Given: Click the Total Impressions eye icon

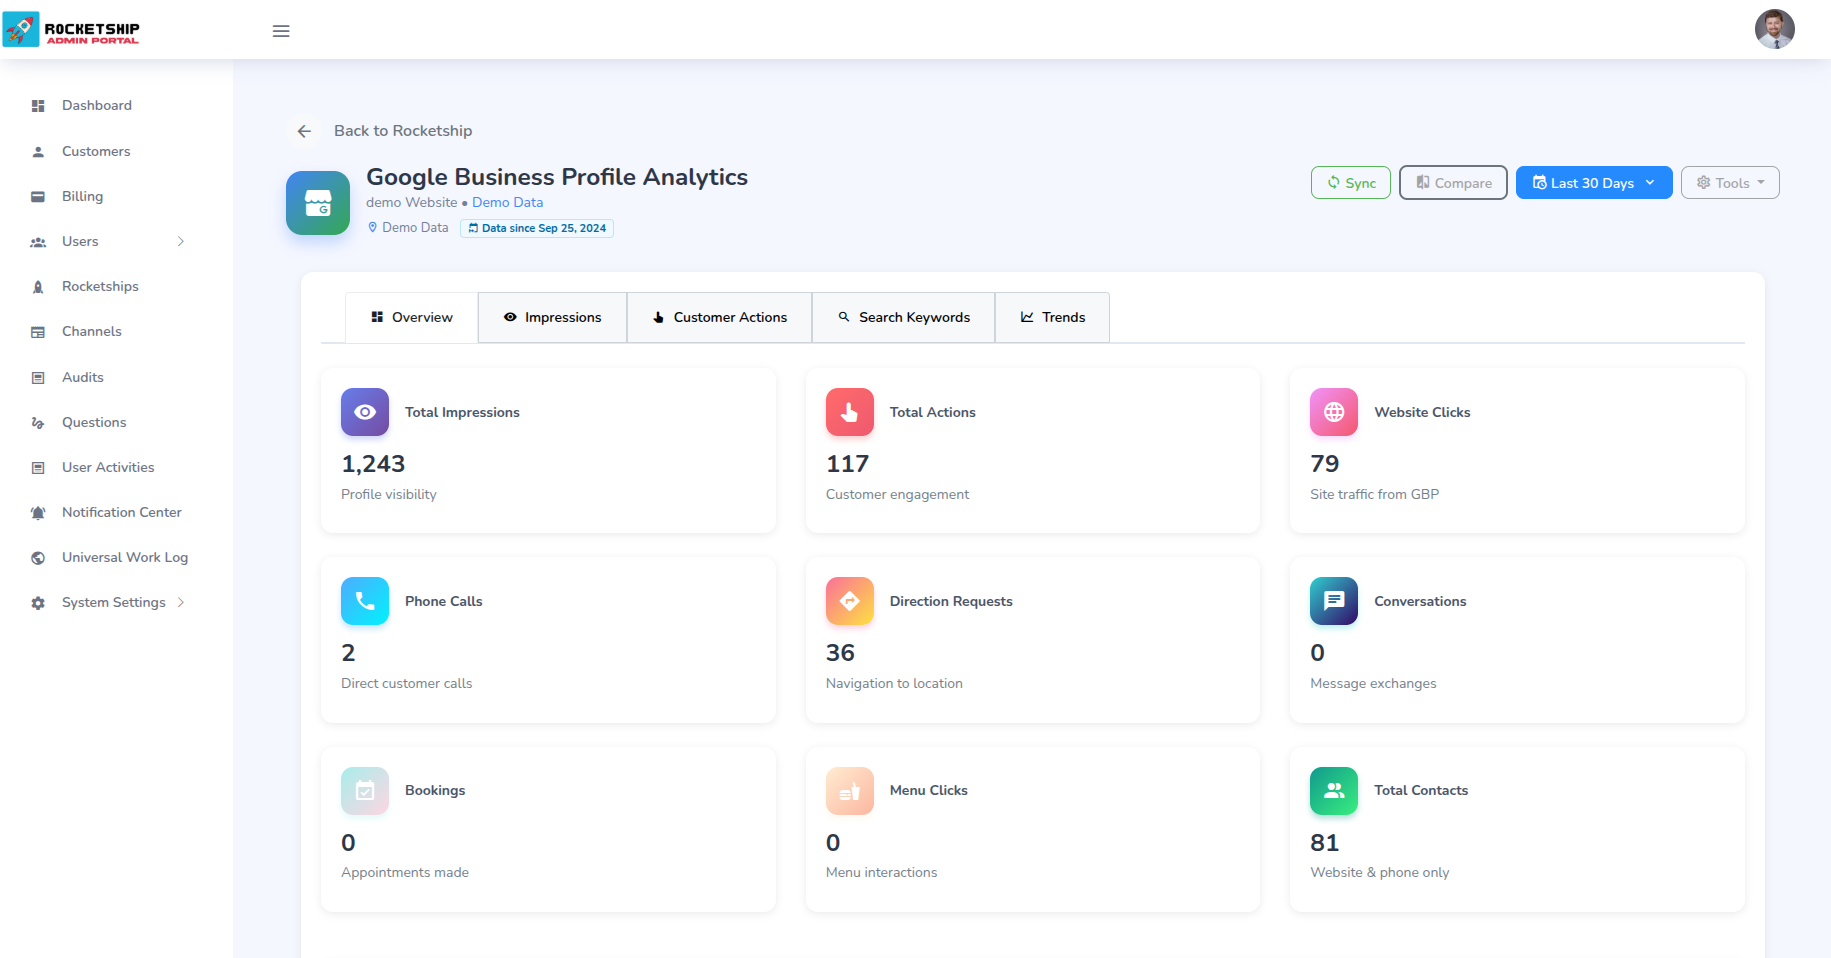Looking at the screenshot, I should (365, 412).
